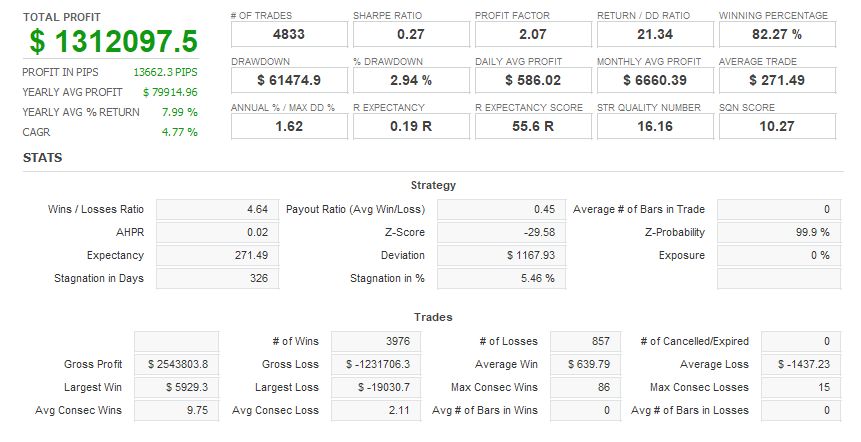Select the Gross Profit value field
The image size is (861, 442).
pos(179,364)
